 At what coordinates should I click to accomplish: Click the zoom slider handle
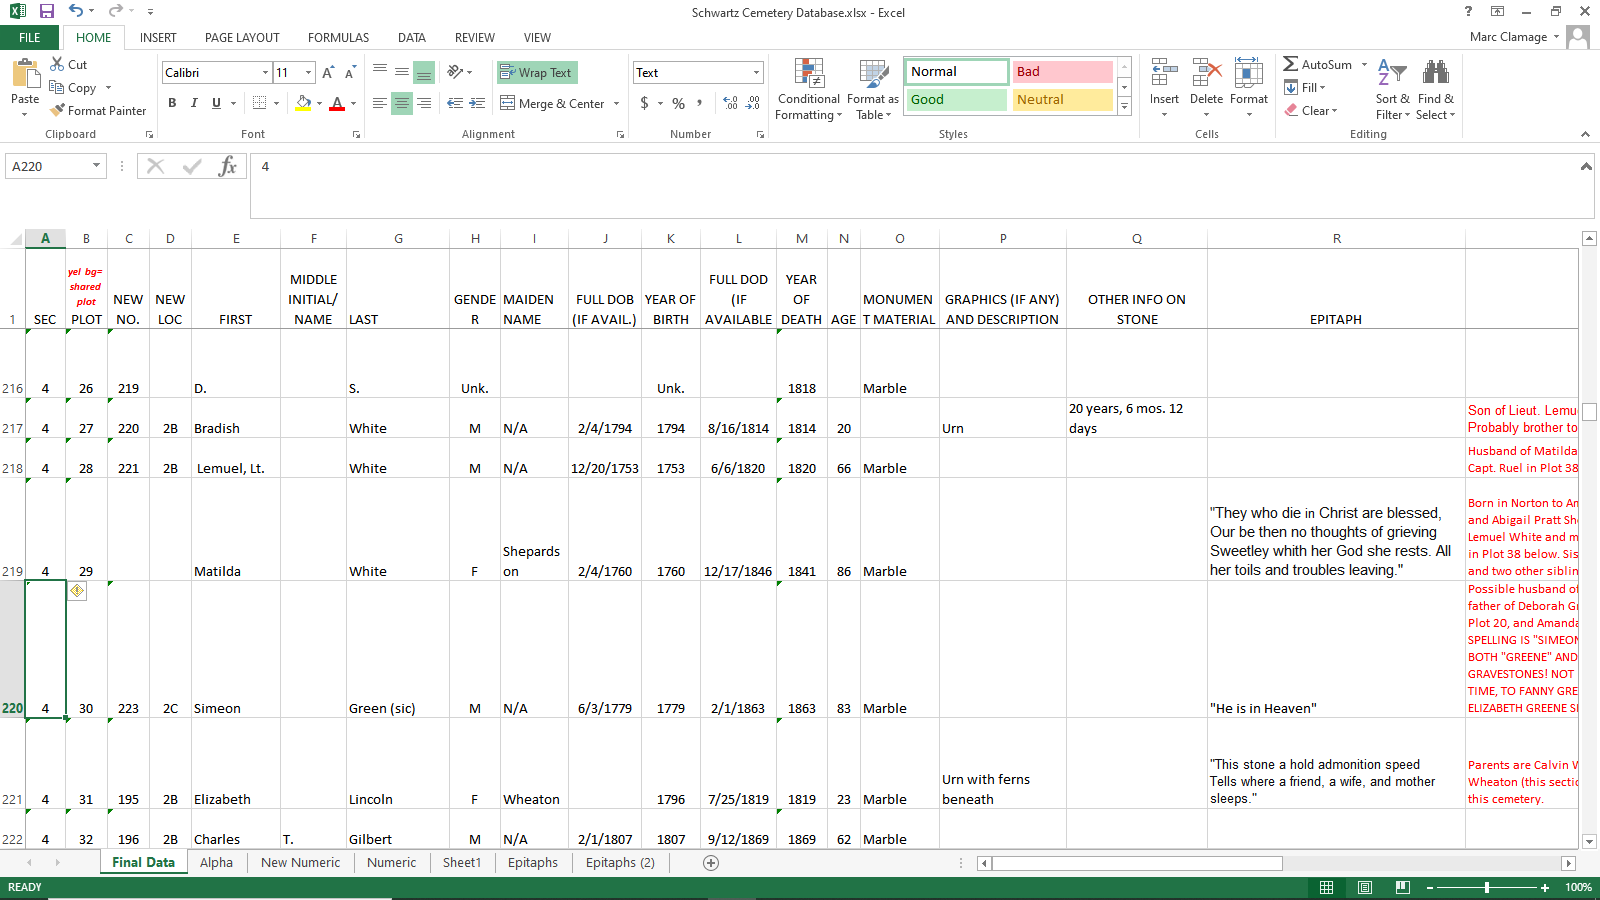click(x=1487, y=888)
